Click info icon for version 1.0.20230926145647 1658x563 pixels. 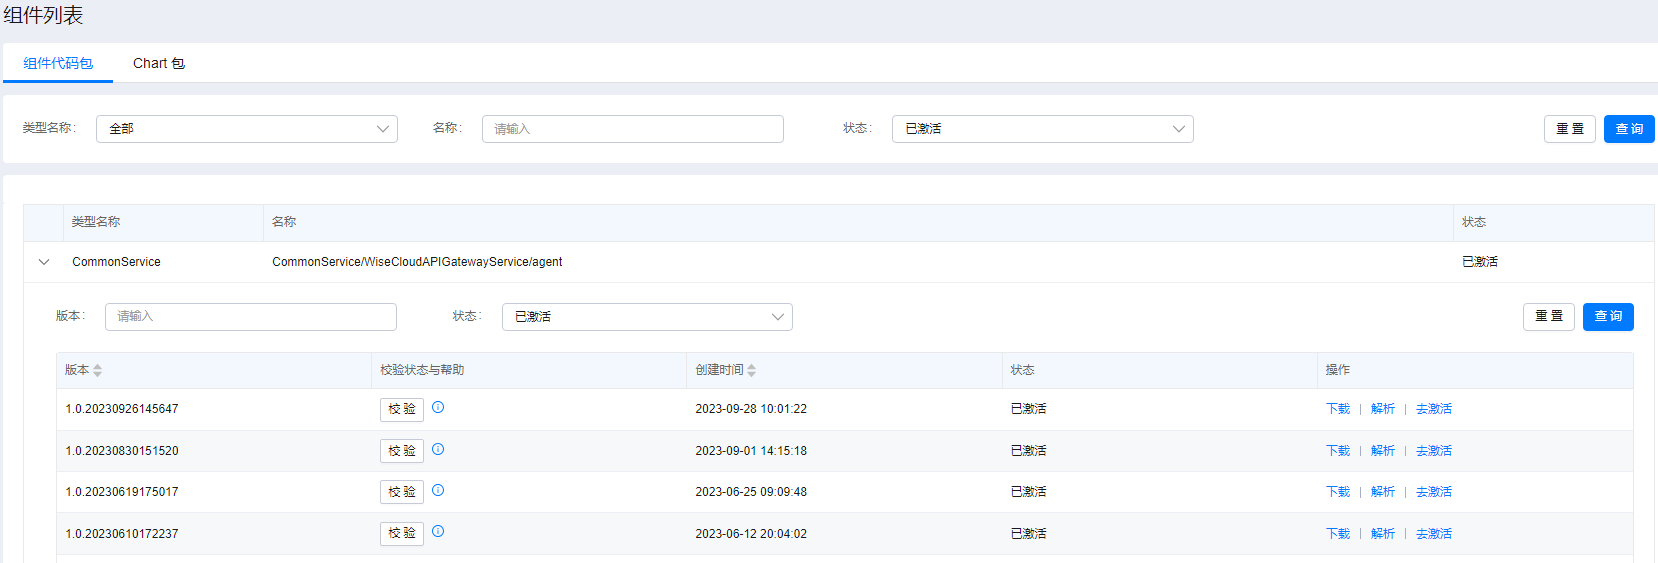[438, 407]
